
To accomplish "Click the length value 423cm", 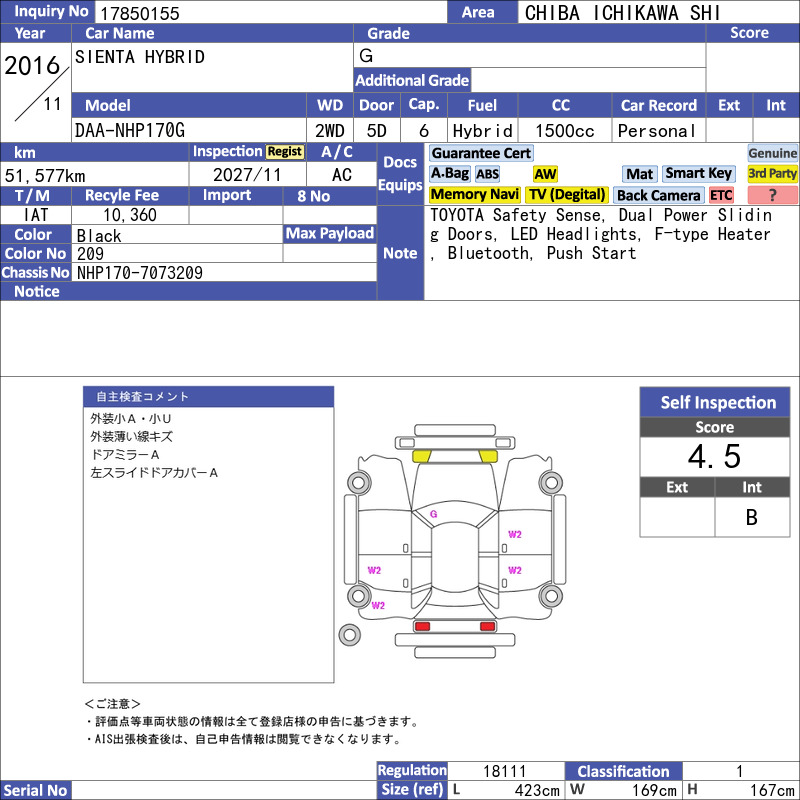I will [x=537, y=790].
